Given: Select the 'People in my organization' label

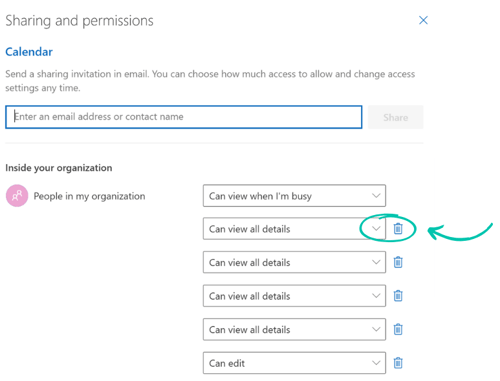Looking at the screenshot, I should tap(89, 196).
